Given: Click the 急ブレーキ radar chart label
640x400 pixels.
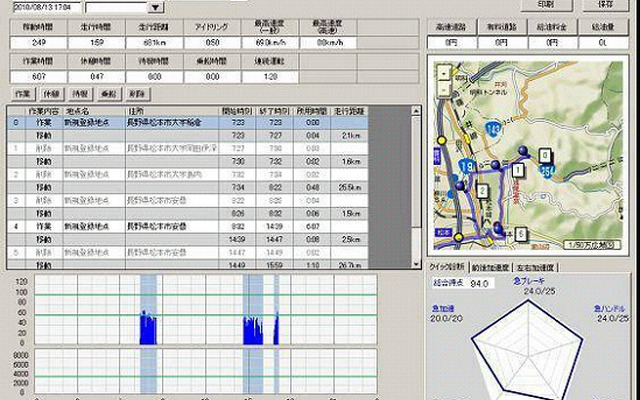Looking at the screenshot, I should point(528,281).
